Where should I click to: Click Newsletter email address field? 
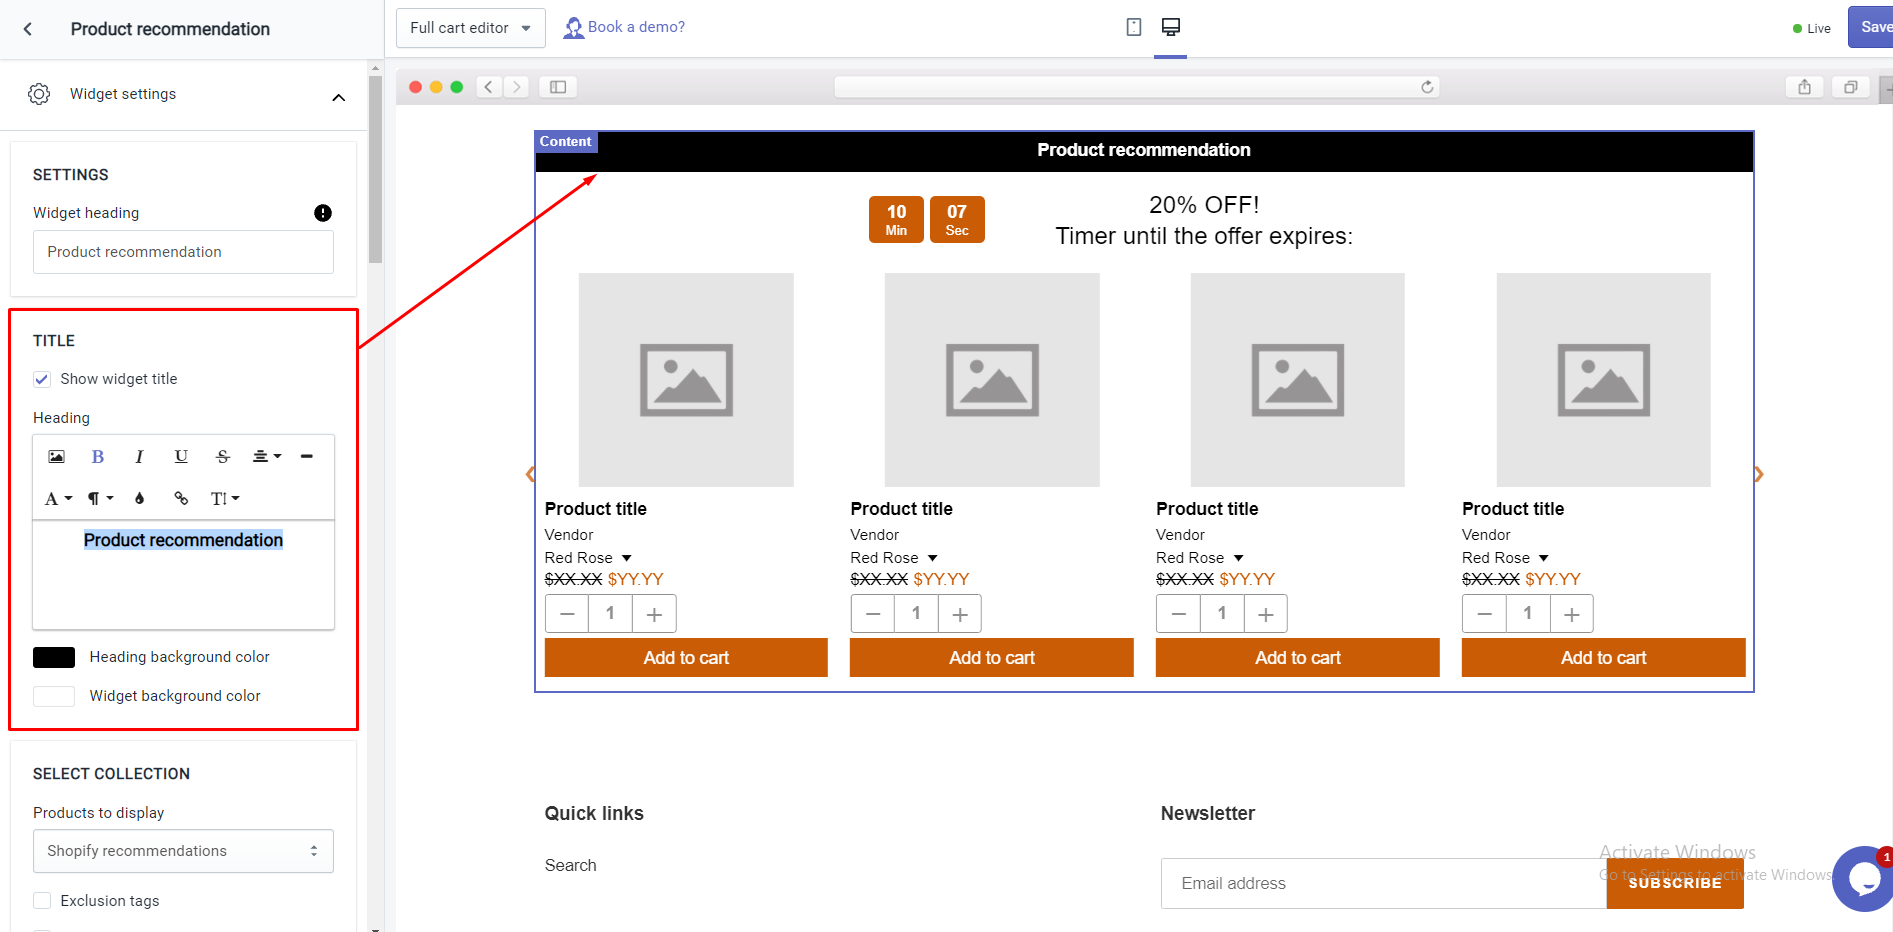pyautogui.click(x=1384, y=884)
